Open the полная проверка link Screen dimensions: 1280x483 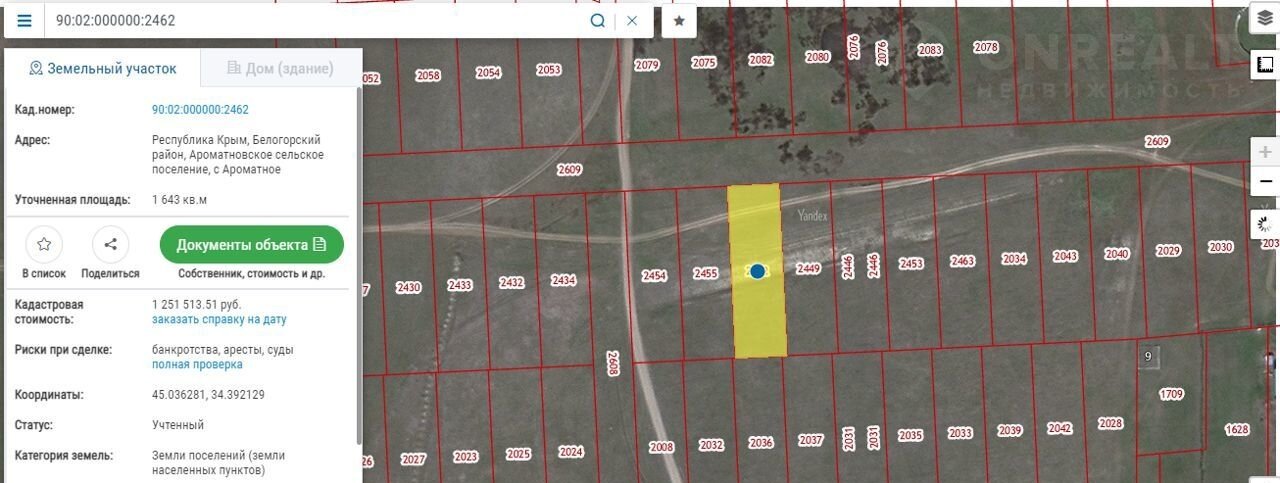point(197,365)
